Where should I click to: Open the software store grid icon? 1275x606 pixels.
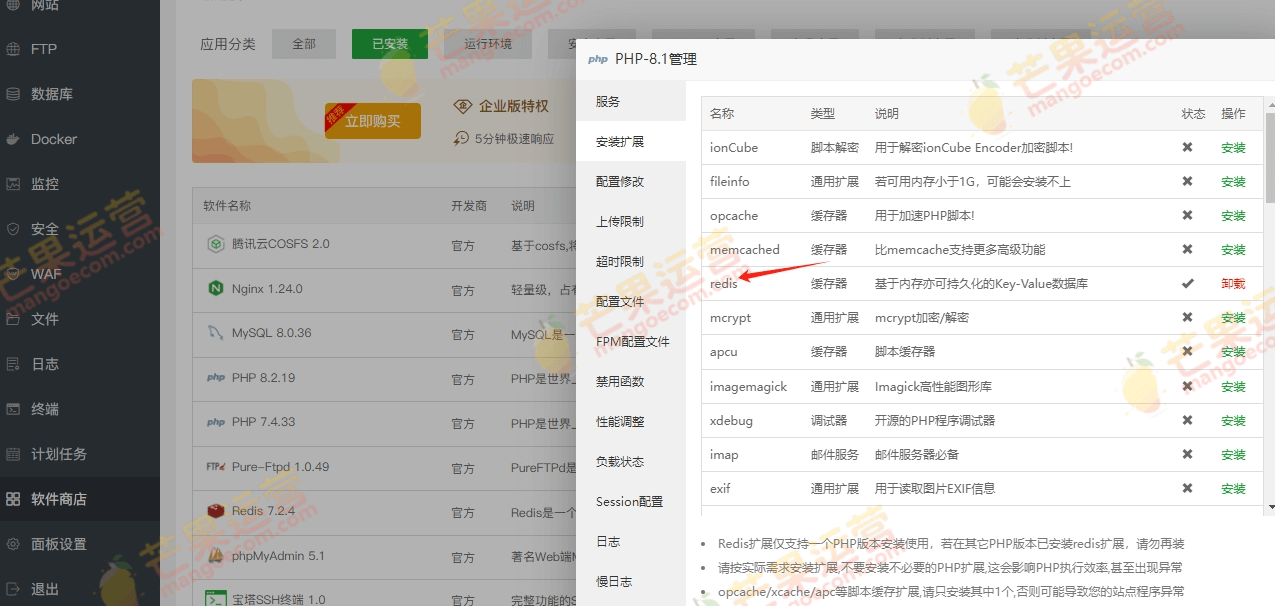pos(13,499)
